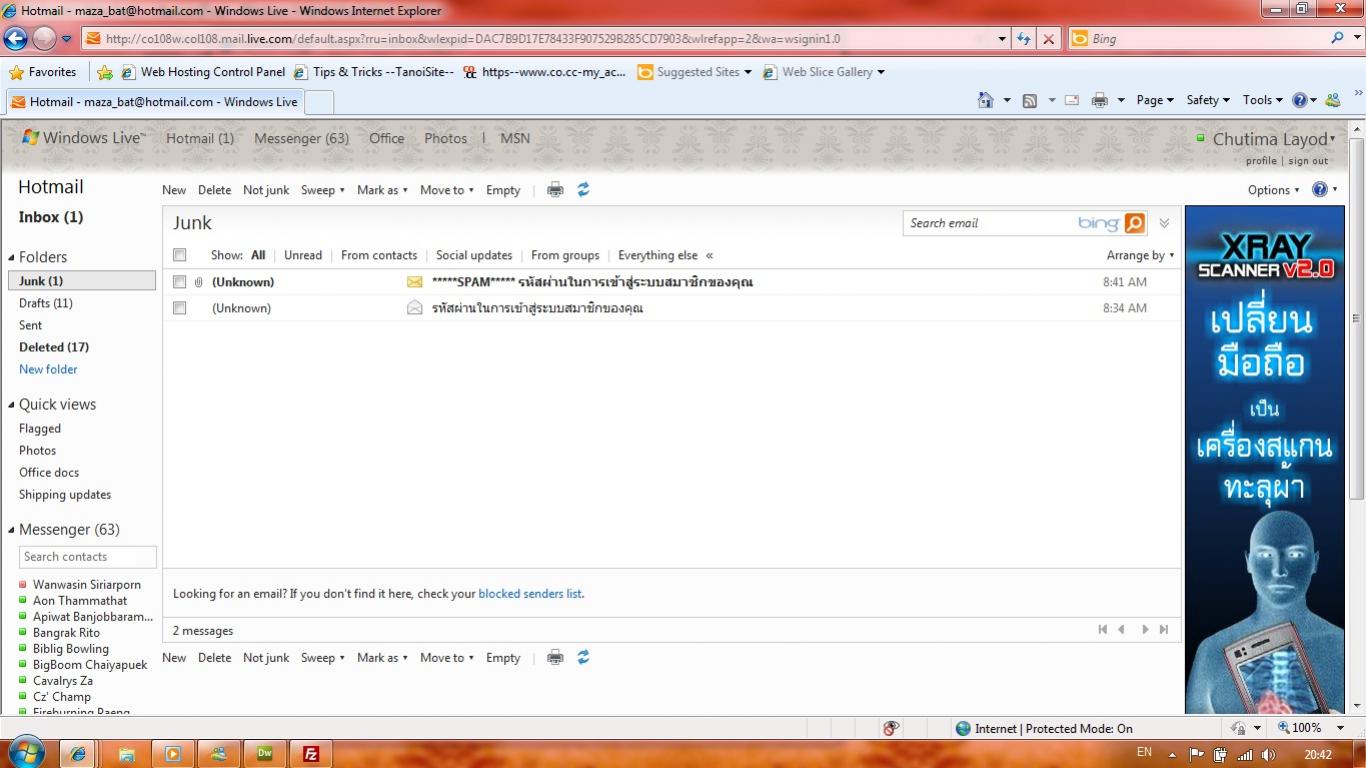Go to the last page of messages
The image size is (1366, 768).
click(1164, 630)
